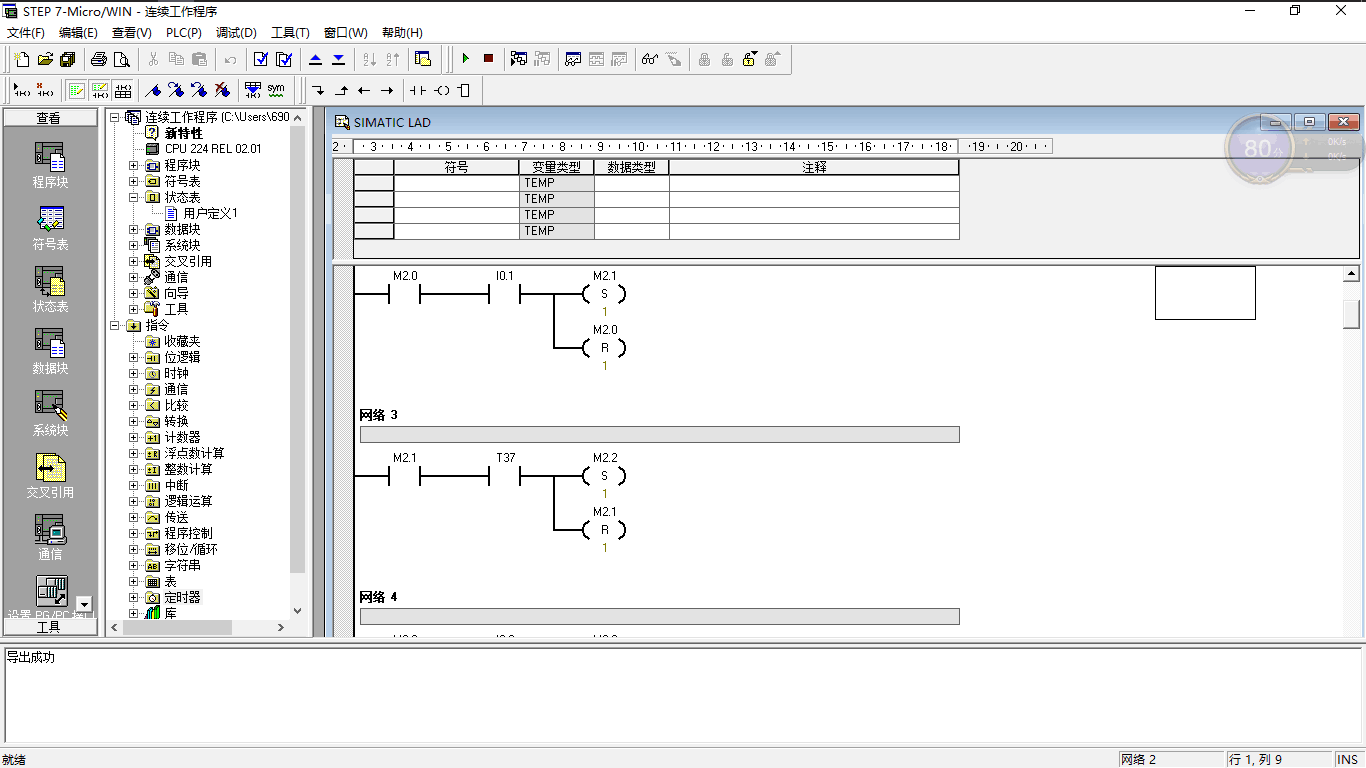
Task: Click the glasses read-all icon
Action: coord(650,59)
